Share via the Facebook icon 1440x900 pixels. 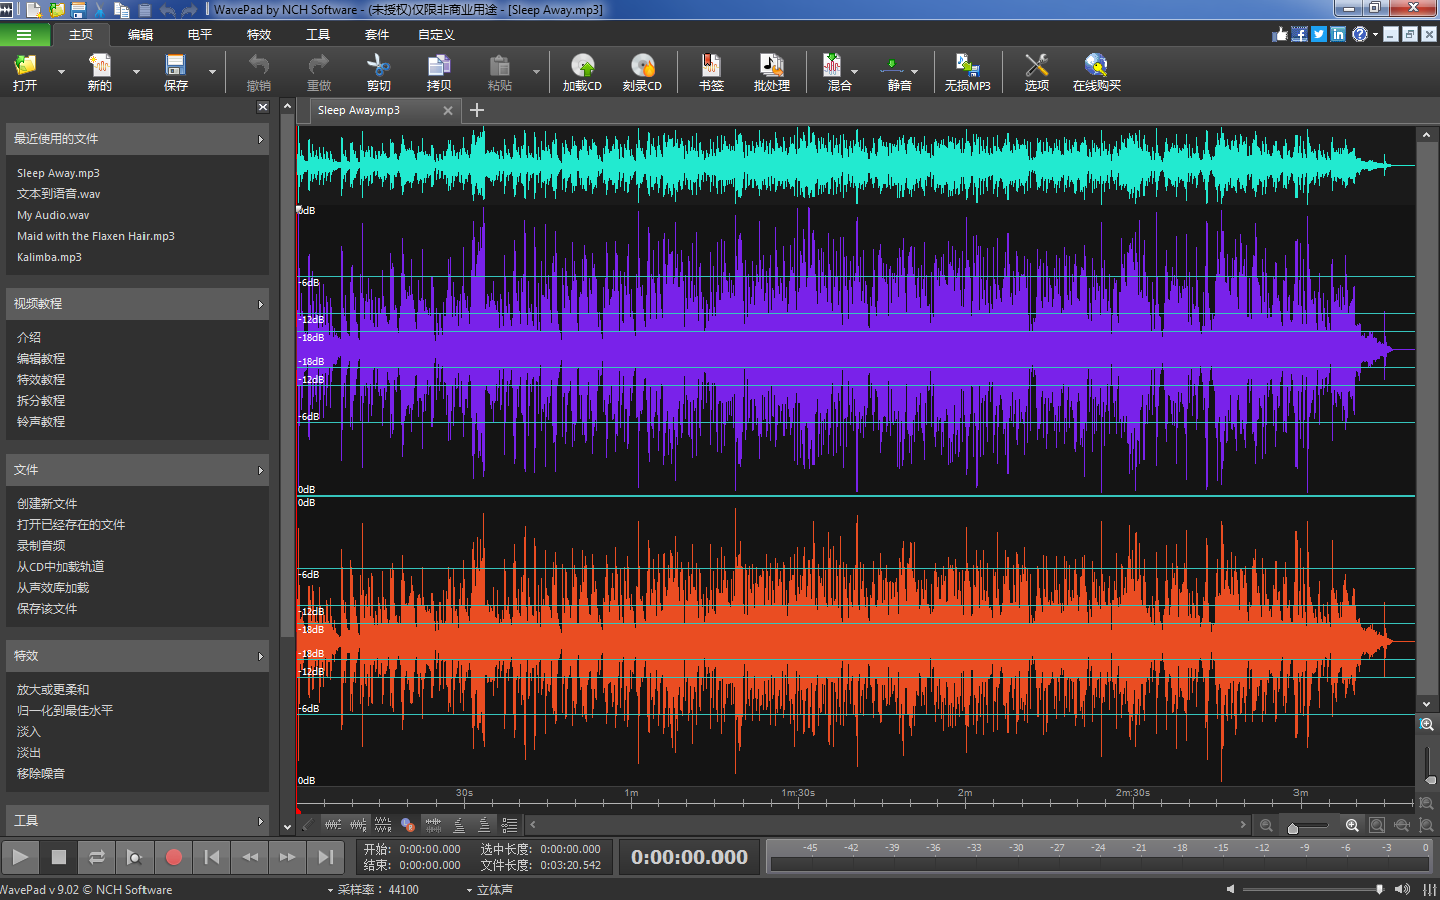point(1299,34)
